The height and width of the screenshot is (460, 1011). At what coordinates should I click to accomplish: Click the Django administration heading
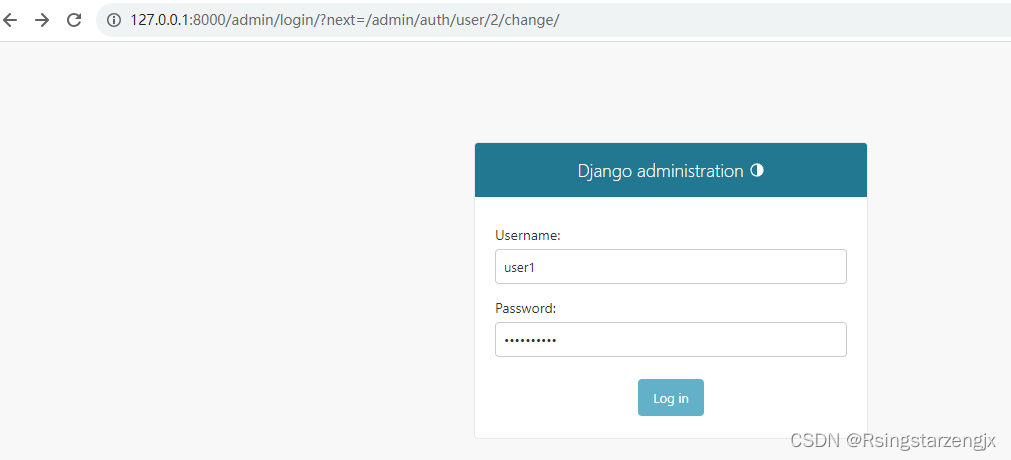click(x=660, y=171)
